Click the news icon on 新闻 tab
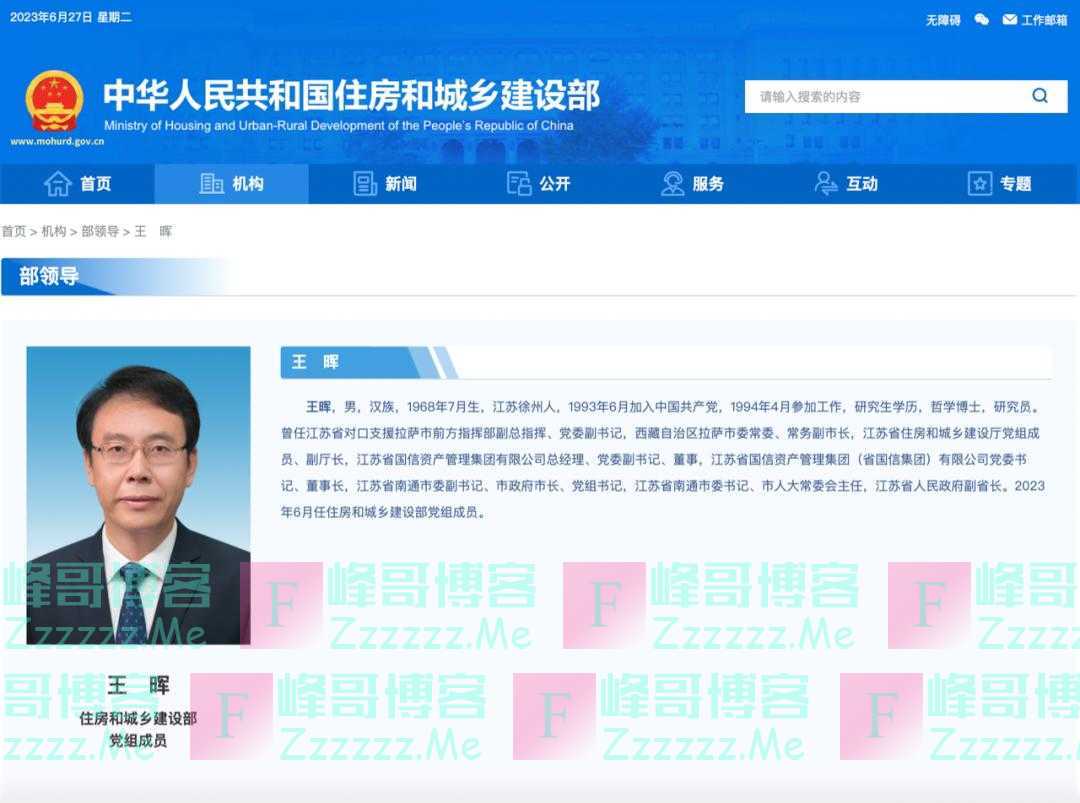Screen dimensions: 1080x803 [x=362, y=182]
